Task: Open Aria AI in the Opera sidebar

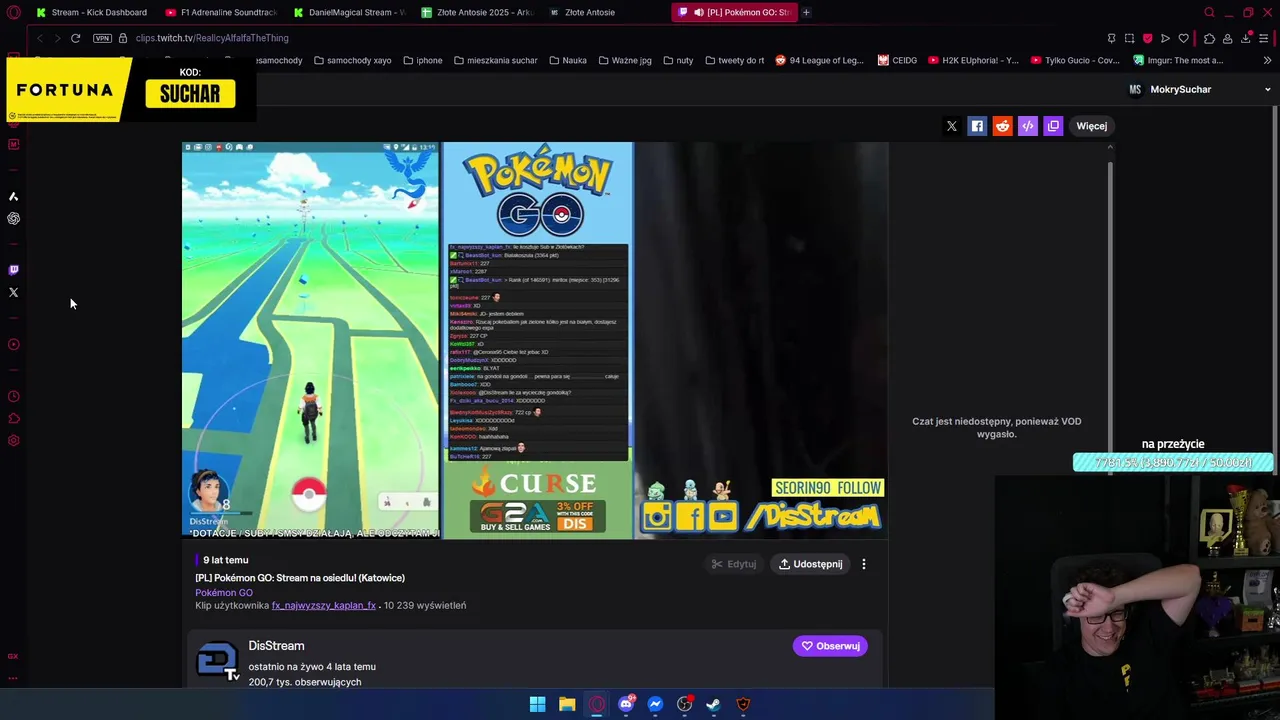Action: coord(14,196)
